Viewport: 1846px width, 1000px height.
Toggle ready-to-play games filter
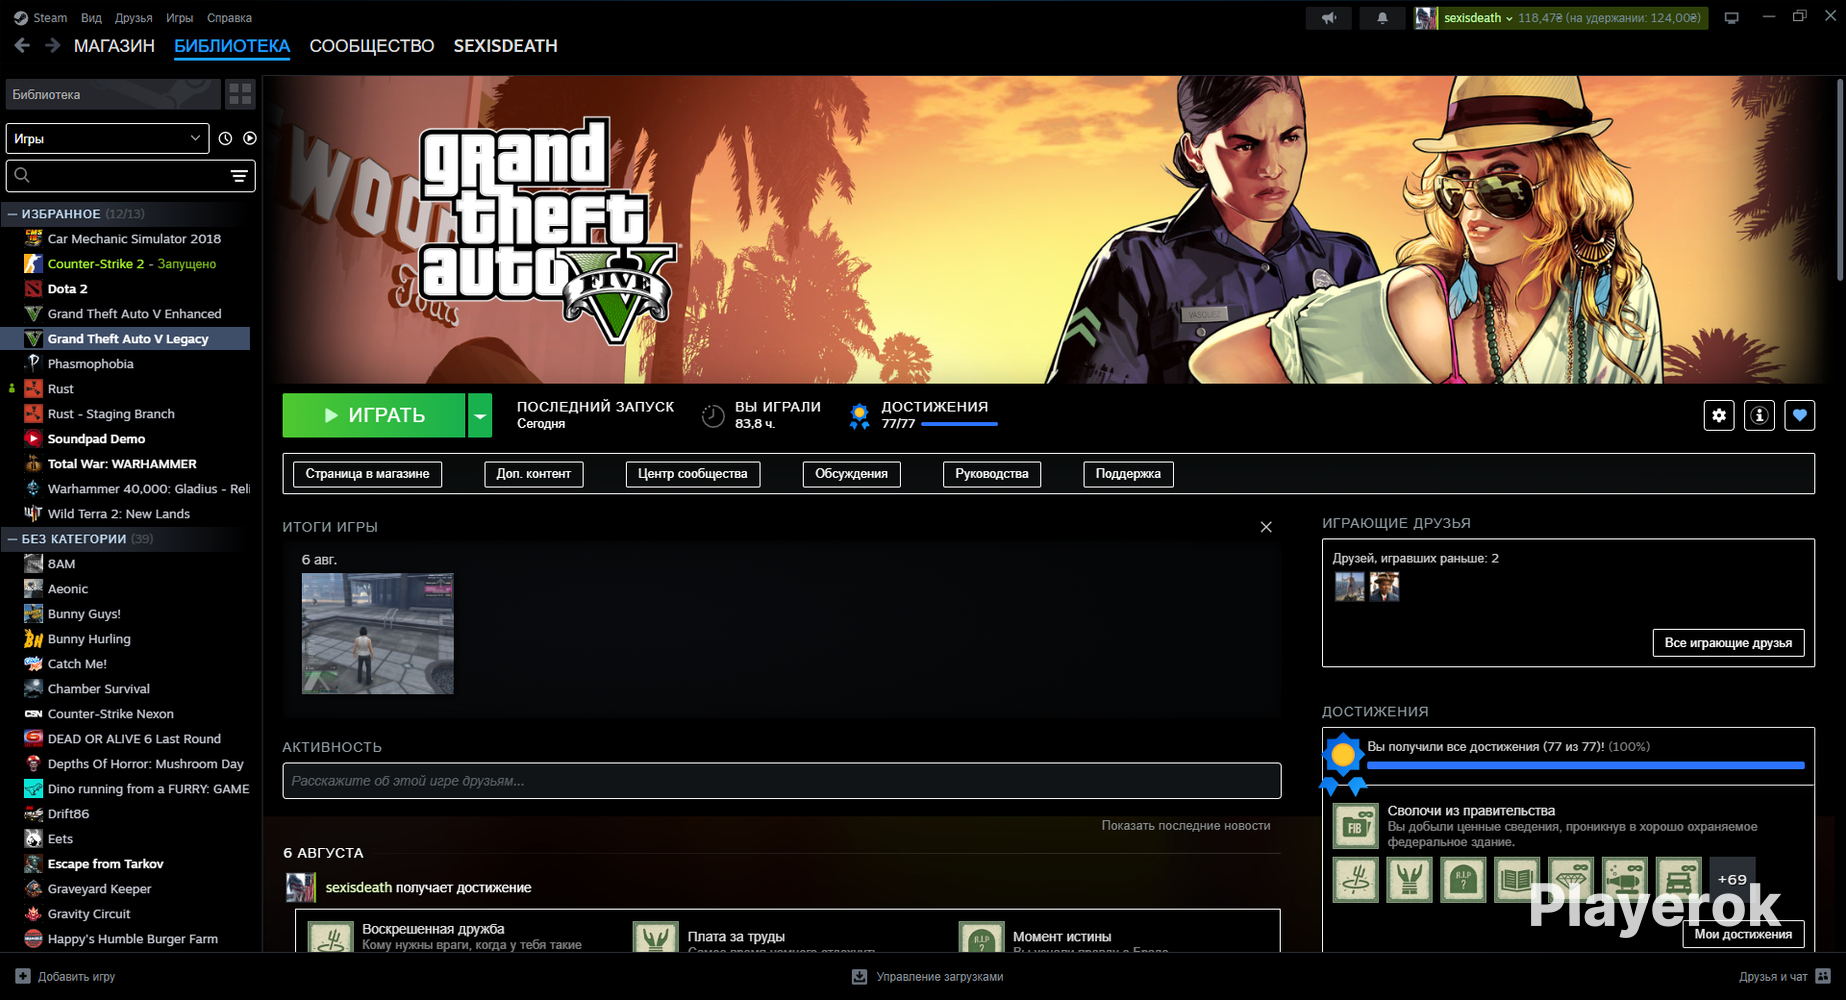tap(250, 139)
